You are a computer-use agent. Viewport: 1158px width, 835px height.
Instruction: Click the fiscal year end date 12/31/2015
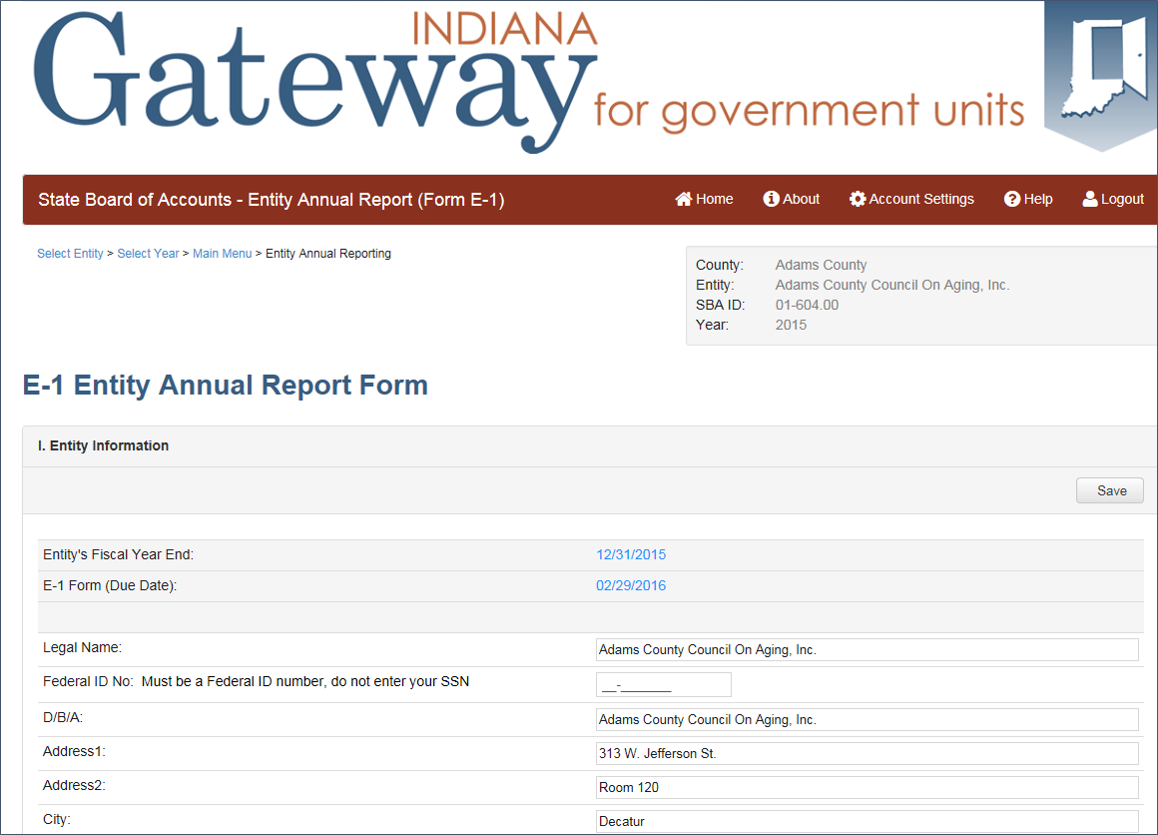tap(631, 554)
